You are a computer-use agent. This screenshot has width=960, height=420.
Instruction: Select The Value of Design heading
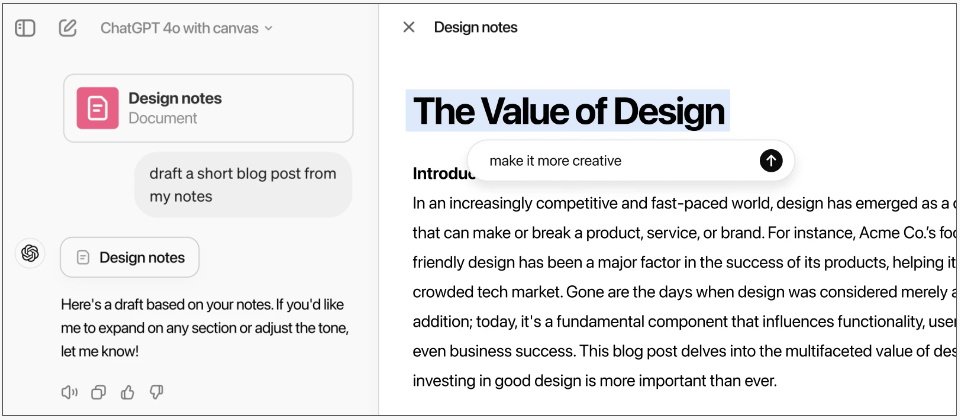(x=568, y=111)
